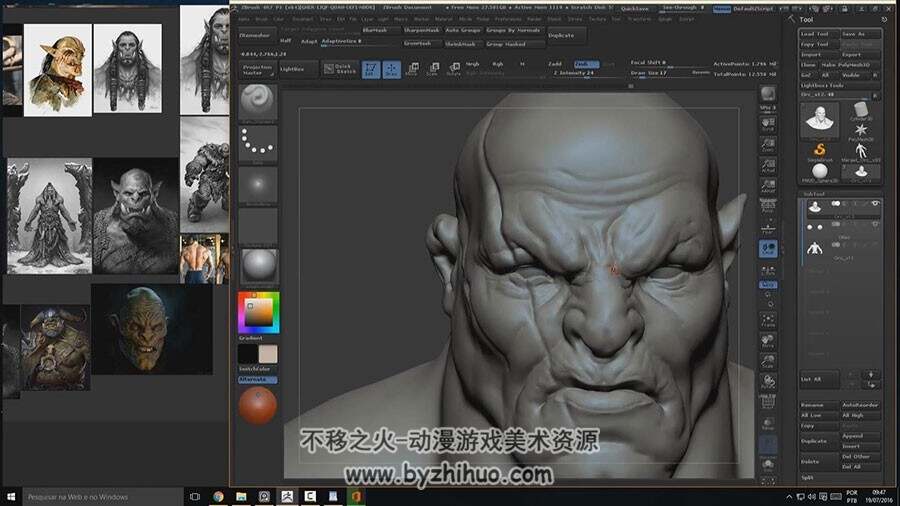Screen dimensions: 900x506
Task: Select the PM3D Sphere3D tool
Action: (820, 173)
